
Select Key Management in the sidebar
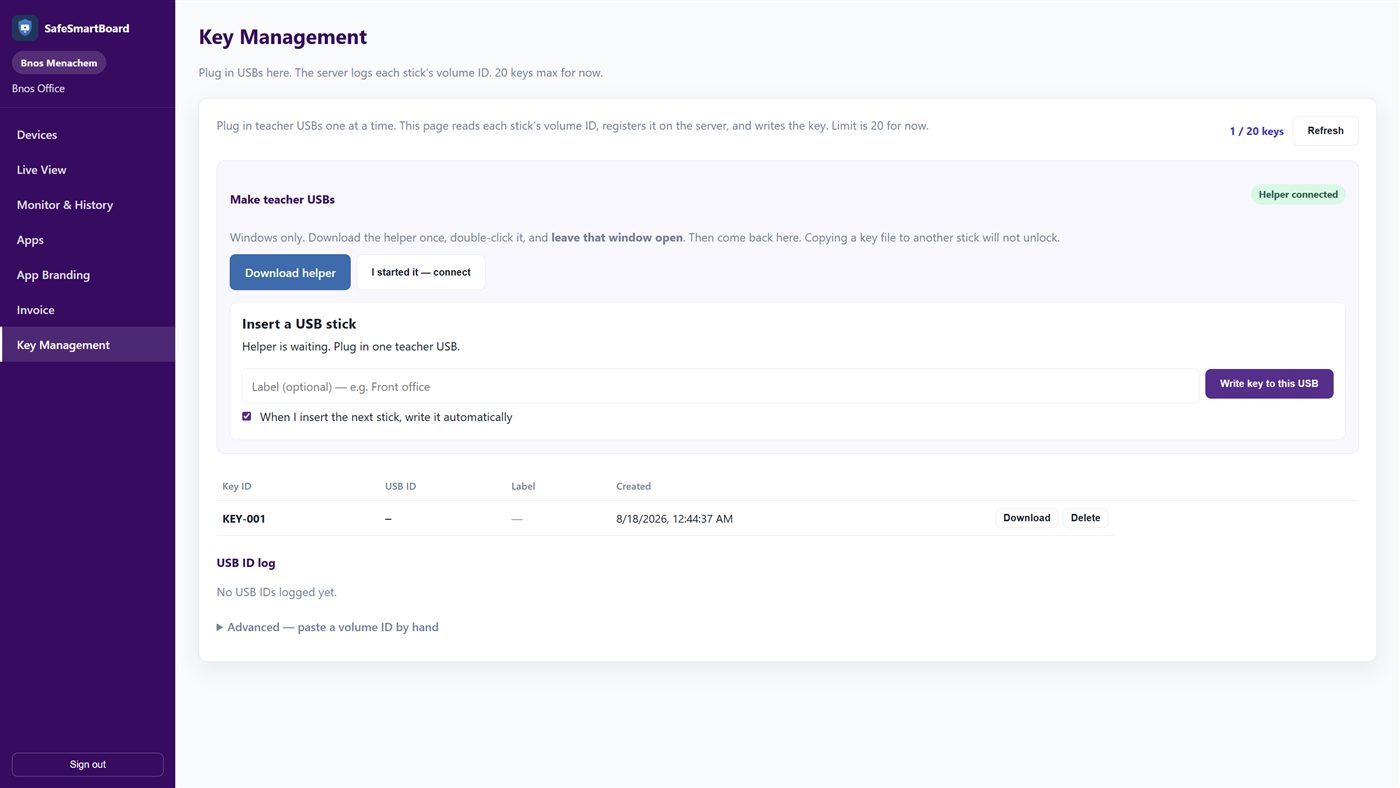[x=87, y=345]
